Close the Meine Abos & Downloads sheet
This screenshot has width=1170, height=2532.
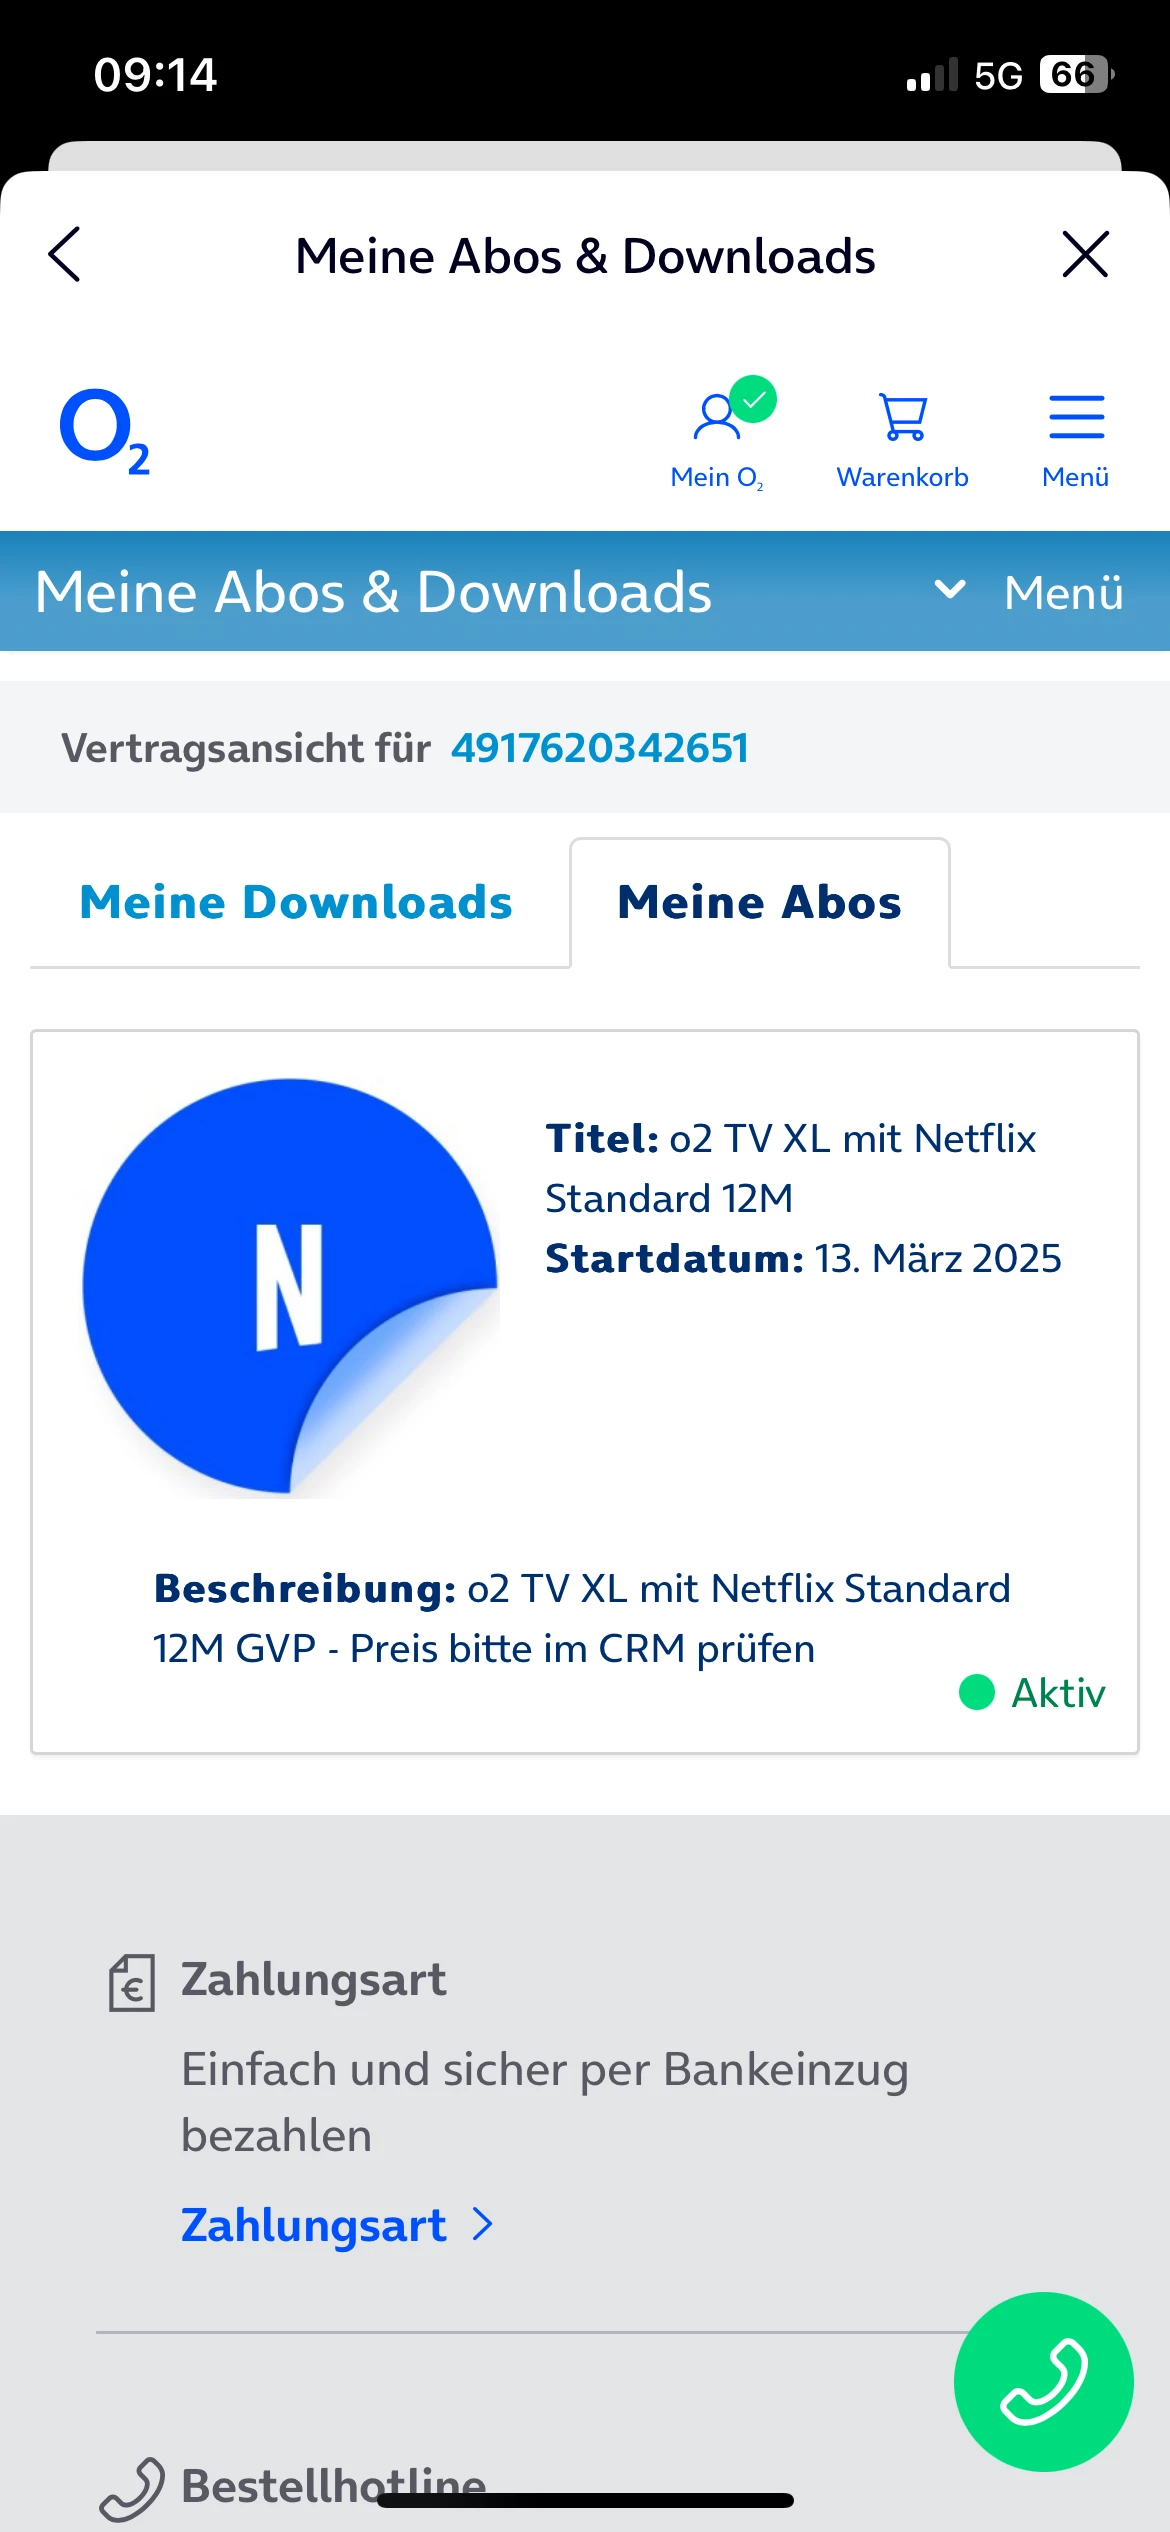tap(1085, 255)
